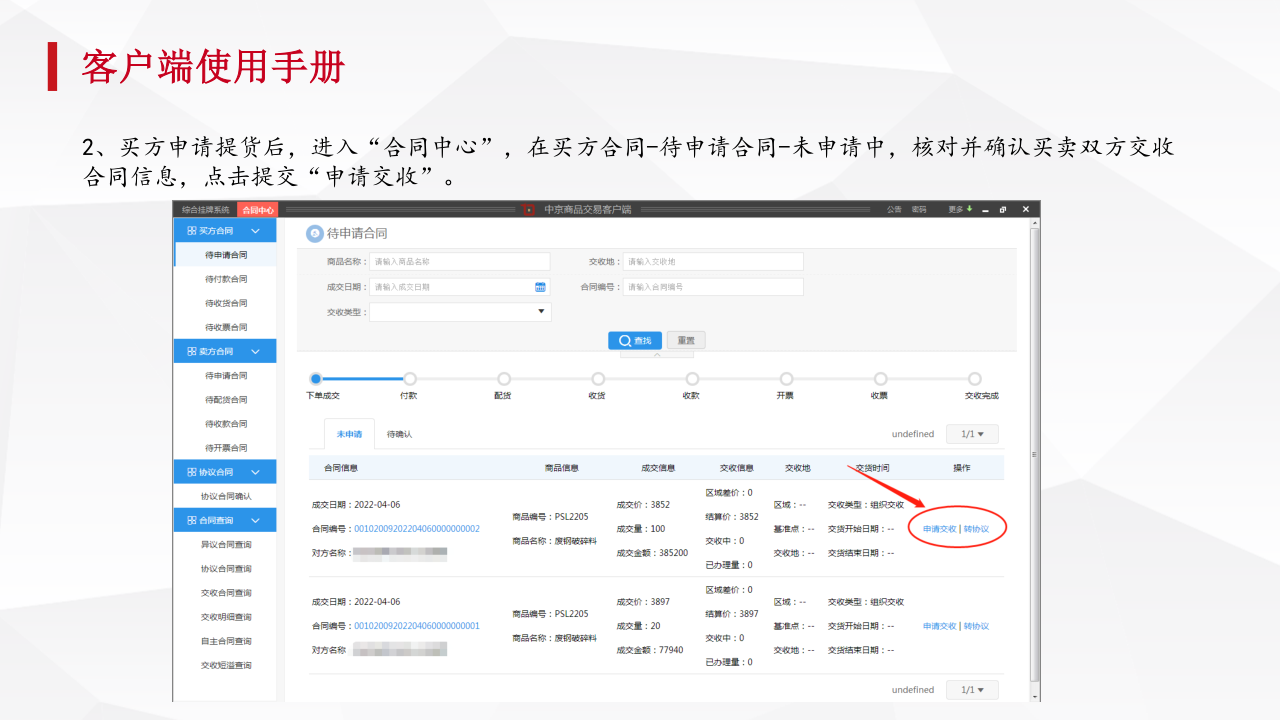Switch to the 未申请 tab
Image resolution: width=1280 pixels, height=720 pixels.
pos(349,434)
